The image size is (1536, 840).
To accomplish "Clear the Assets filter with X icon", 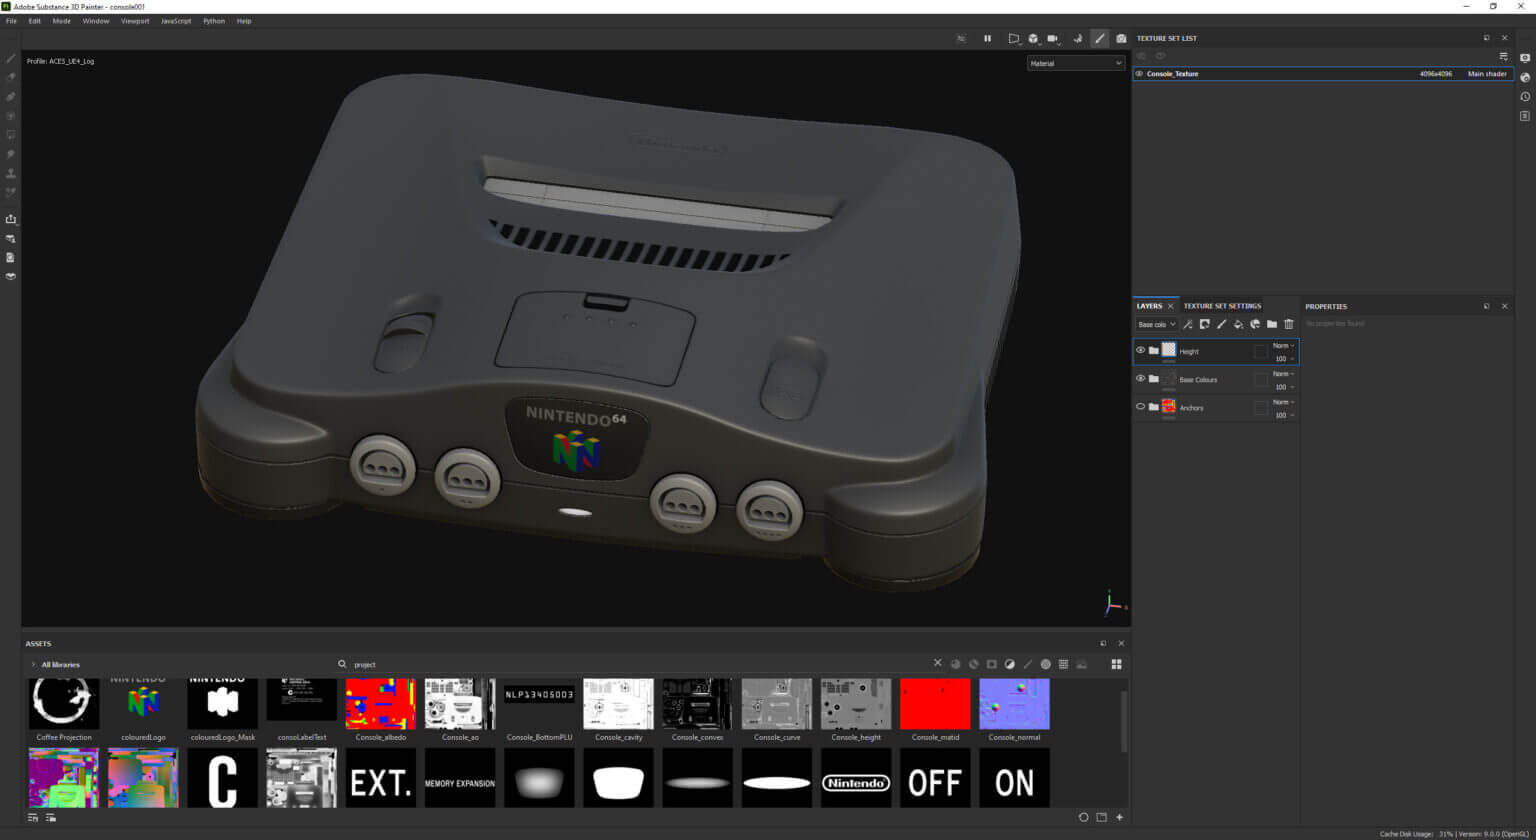I will click(938, 663).
